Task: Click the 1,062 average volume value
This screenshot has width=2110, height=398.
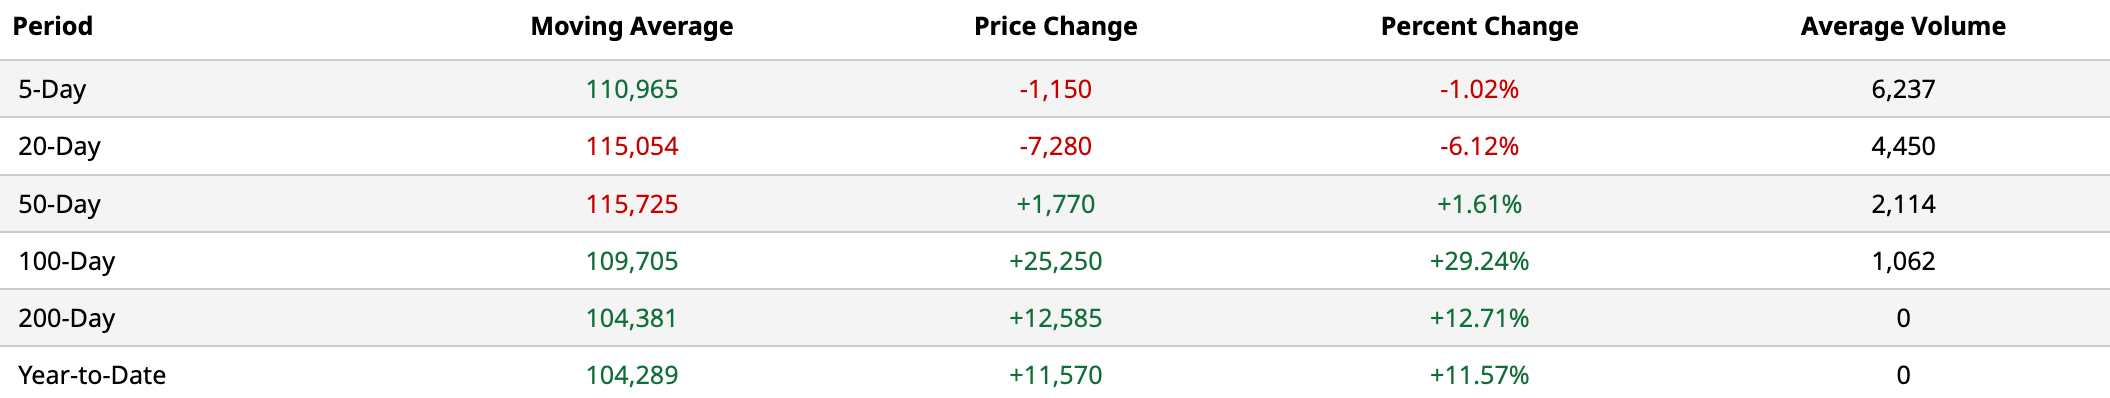Action: click(x=1903, y=262)
